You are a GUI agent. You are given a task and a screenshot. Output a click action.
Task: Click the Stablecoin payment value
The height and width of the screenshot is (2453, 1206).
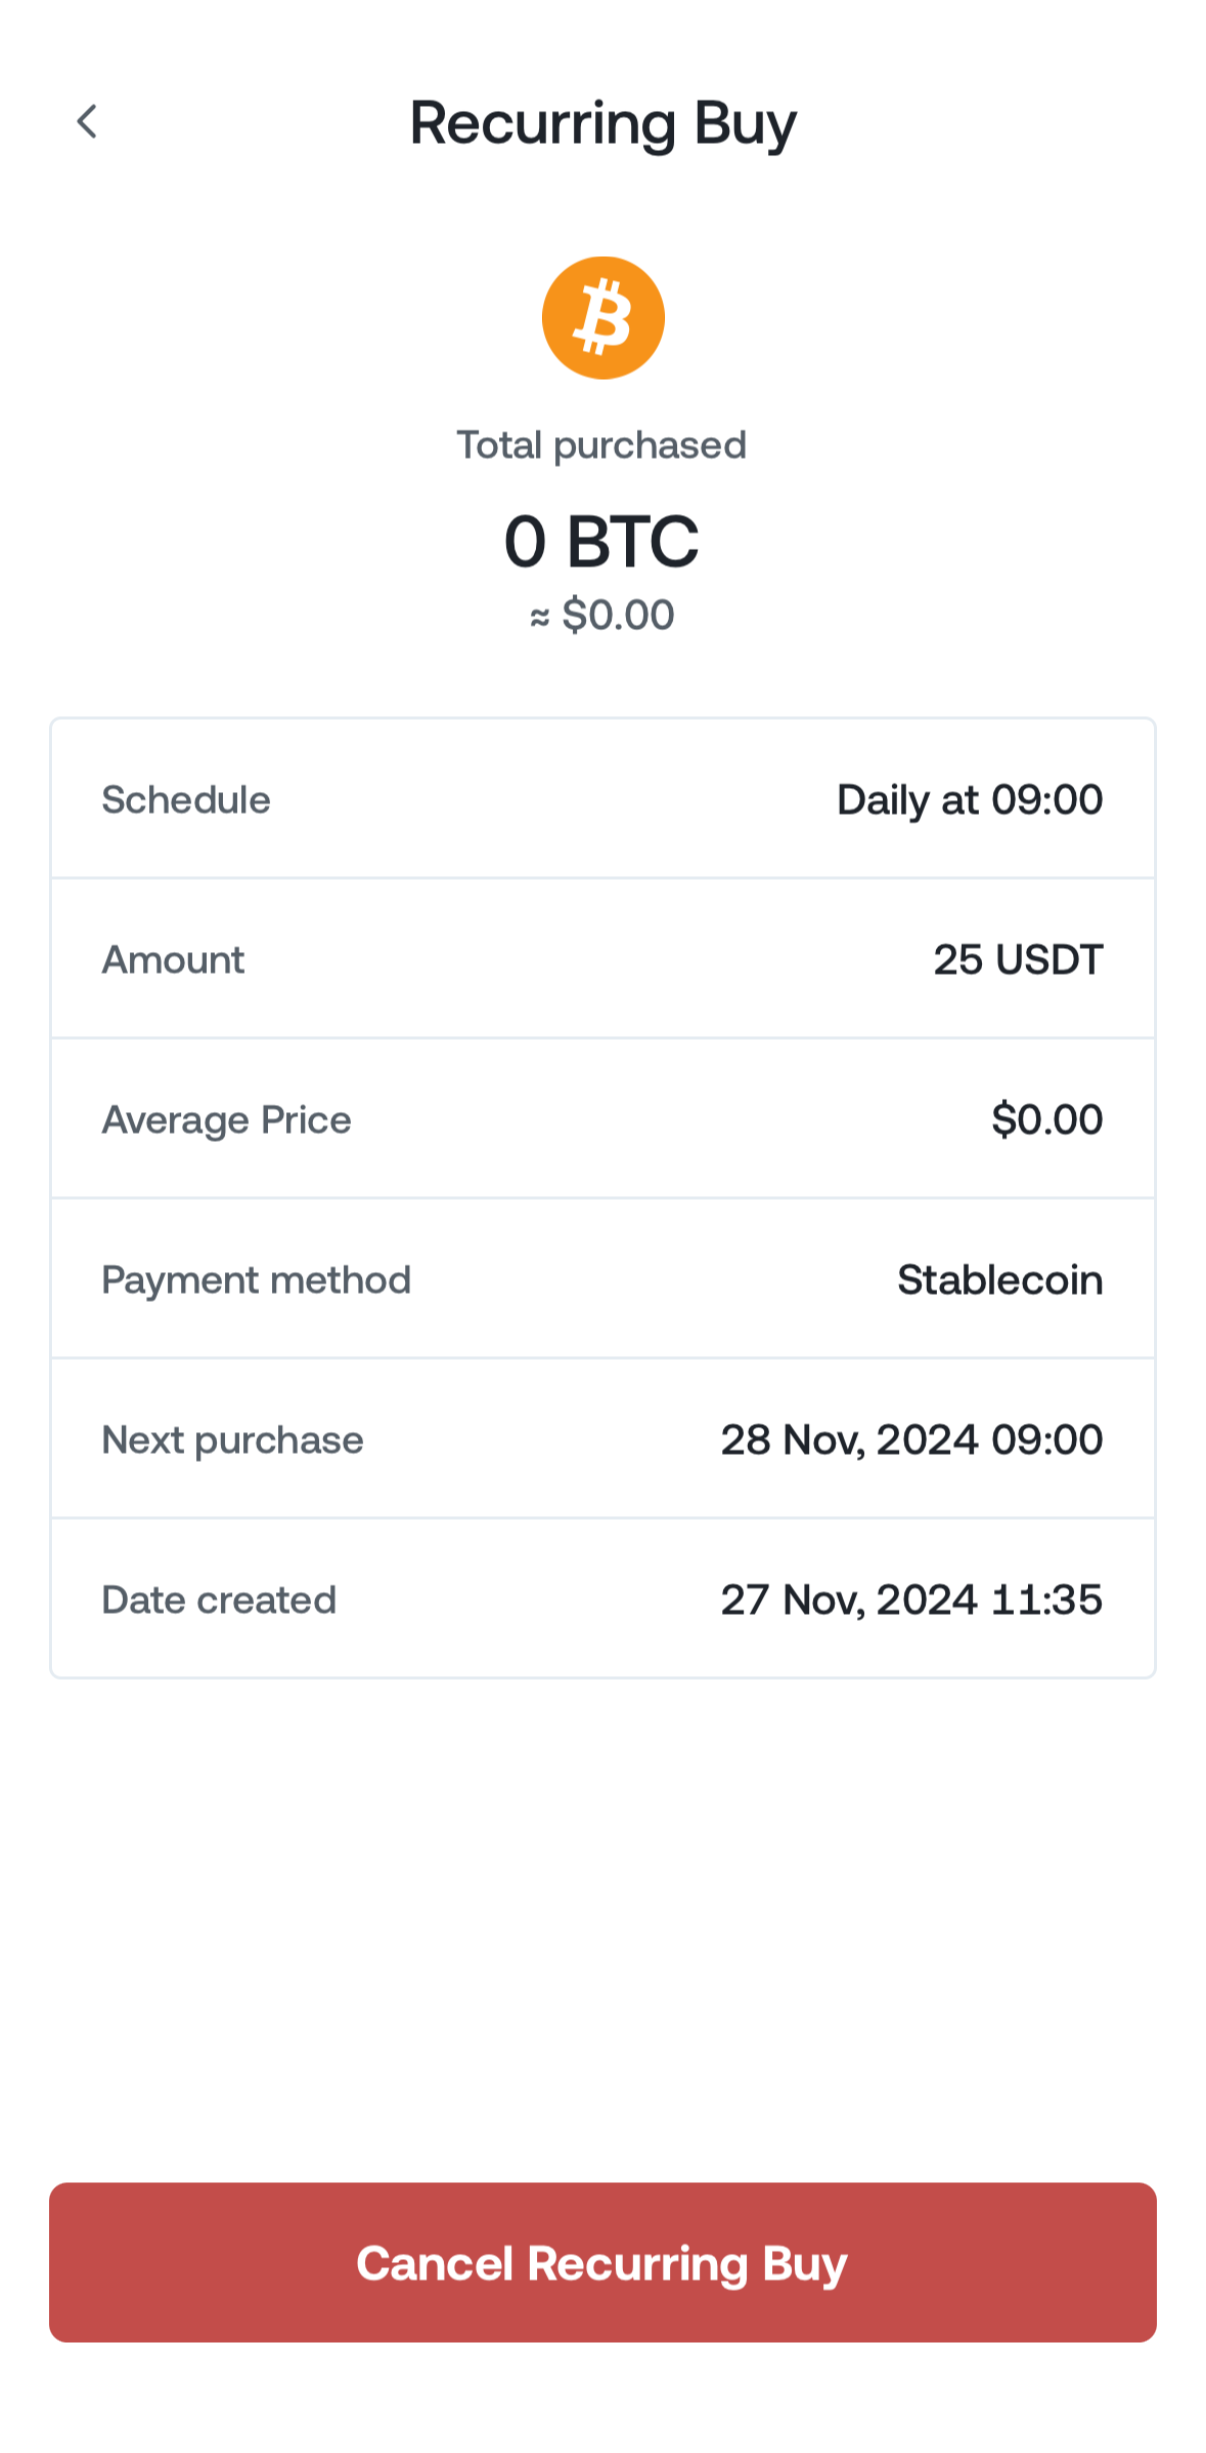point(1000,1280)
